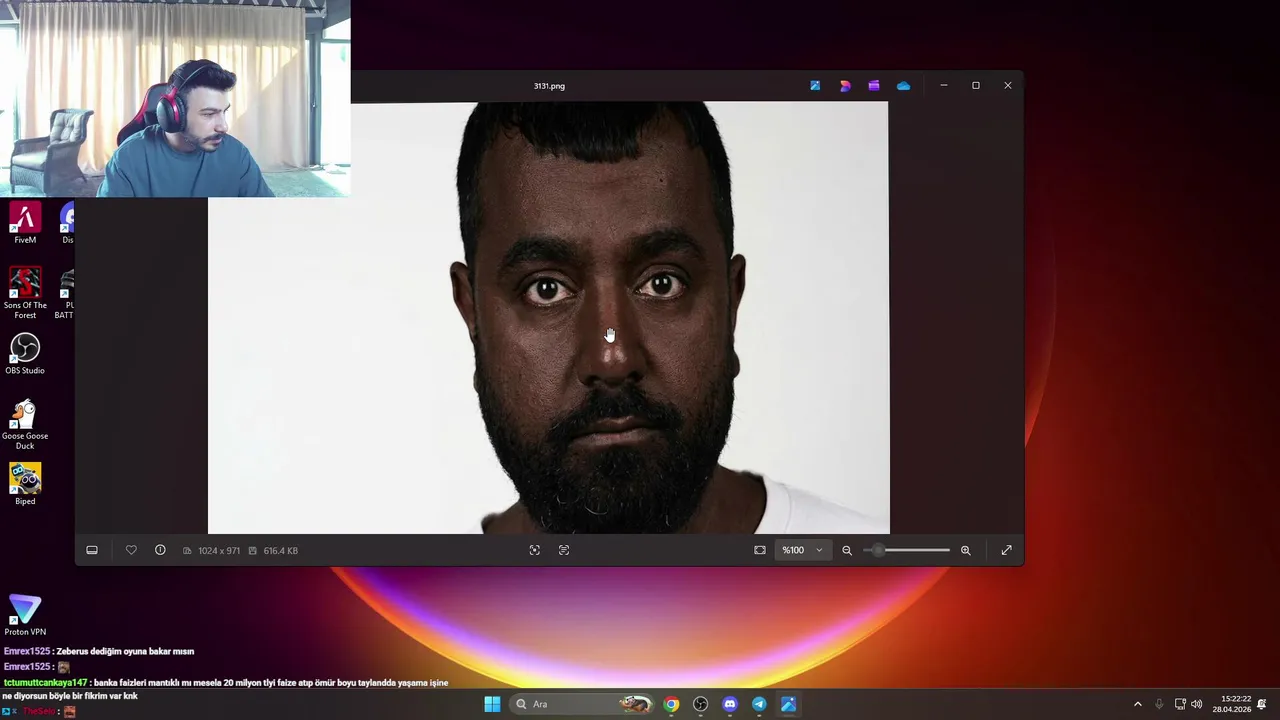Enter fullscreen view of the photo
The width and height of the screenshot is (1280, 720).
1007,550
